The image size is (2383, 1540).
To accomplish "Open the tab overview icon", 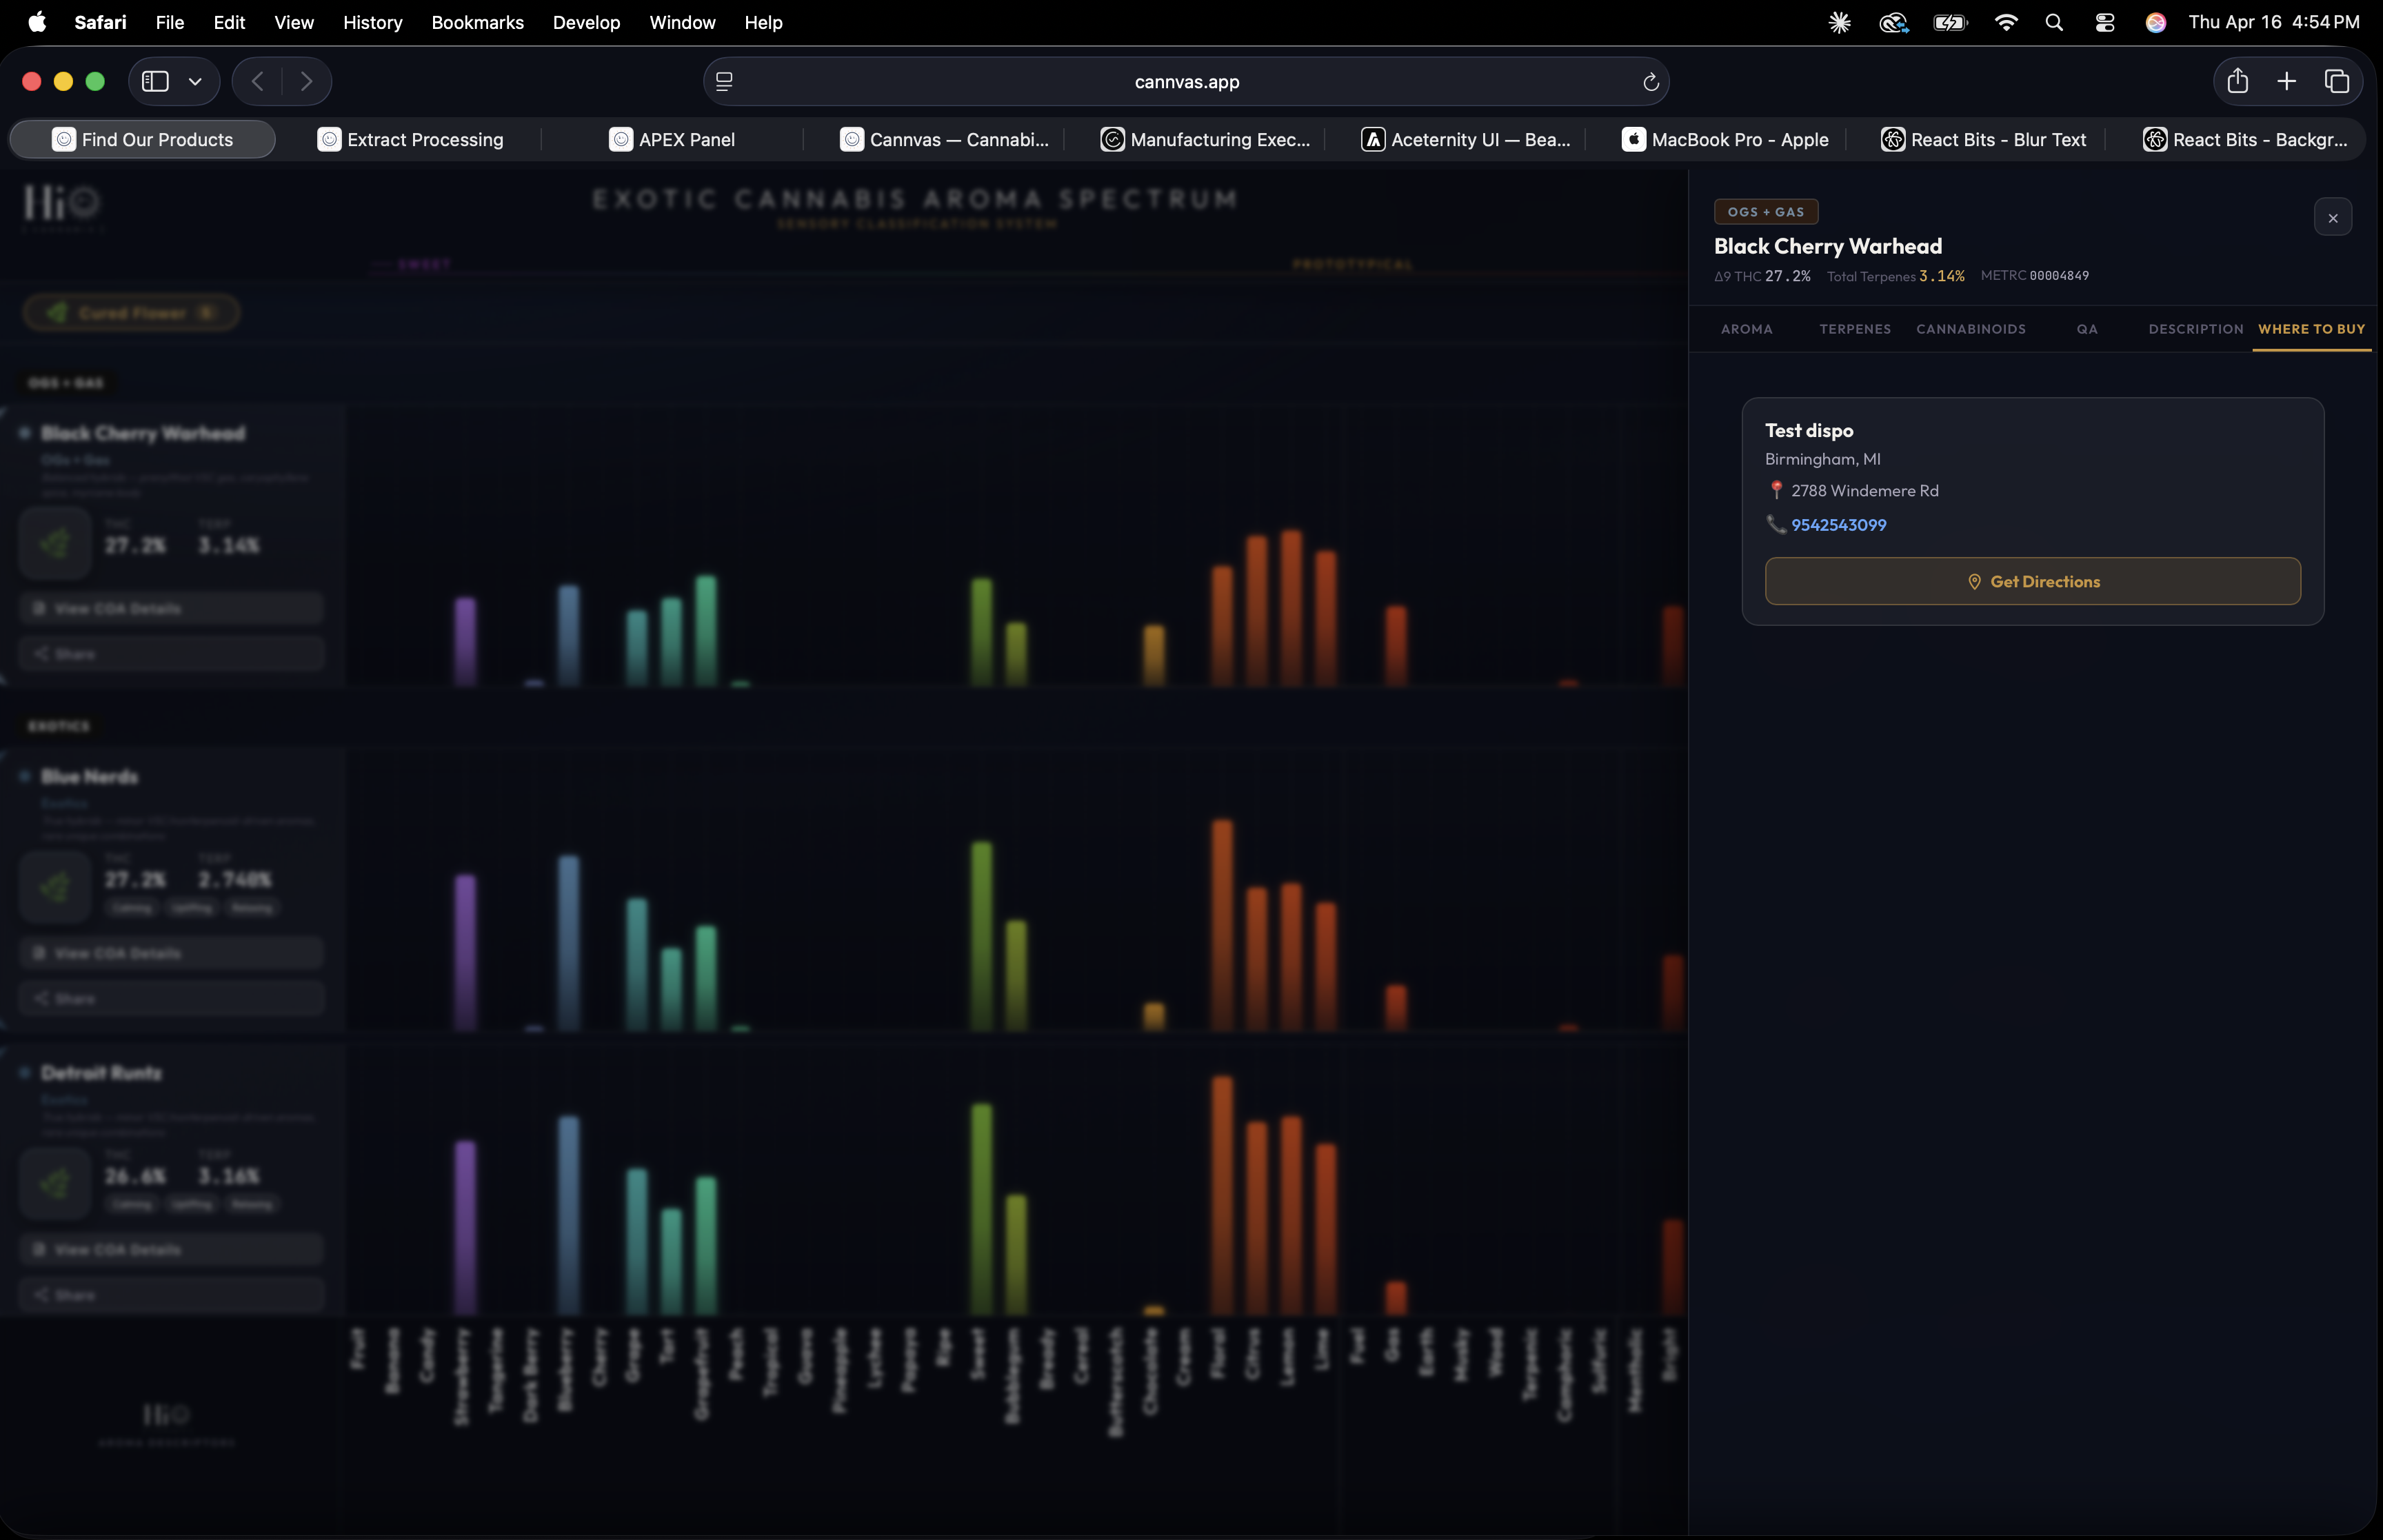I will 2336,82.
